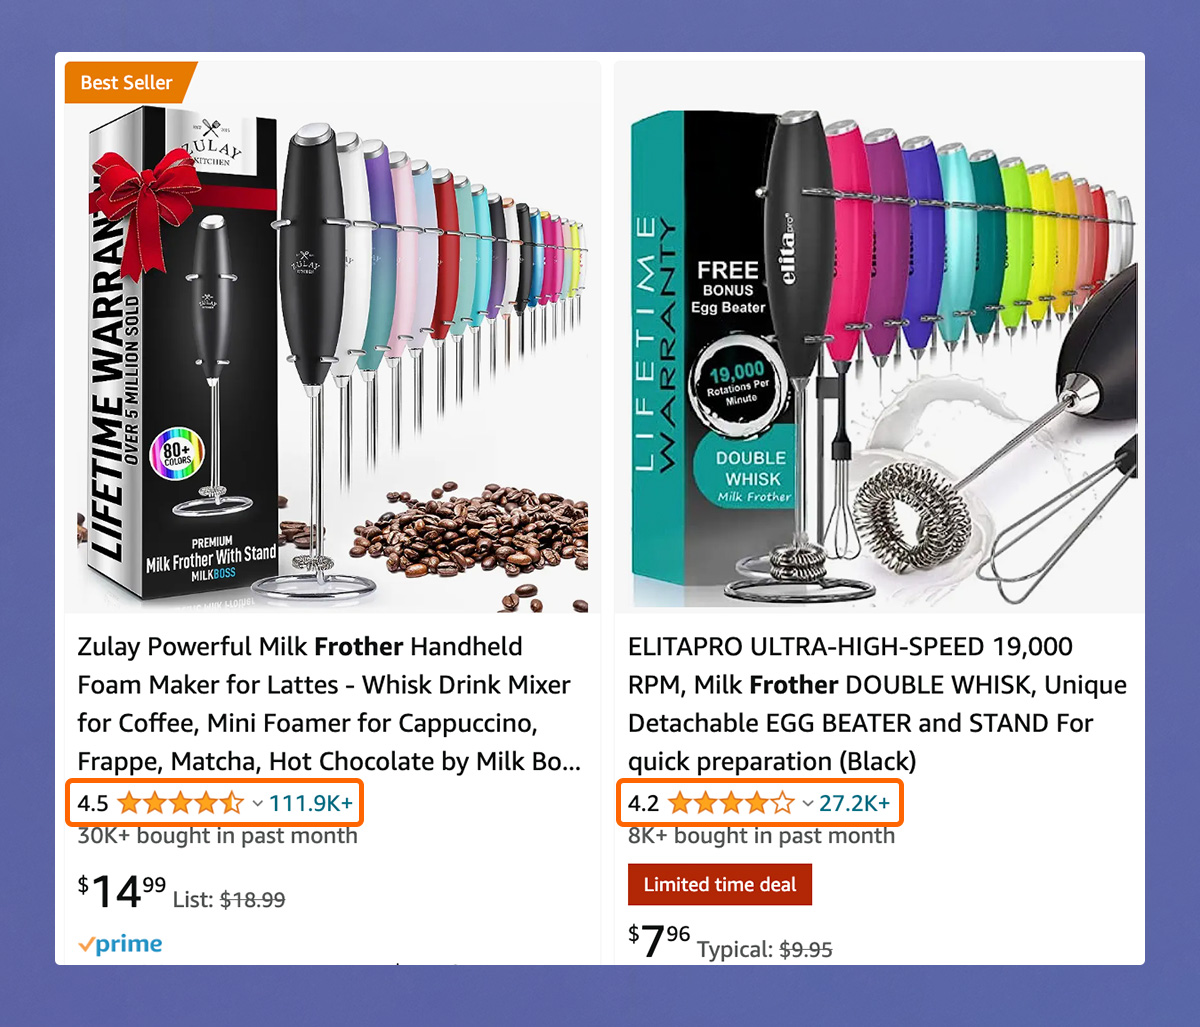This screenshot has height=1027, width=1200.
Task: Click the Limited time deal badge
Action: tap(720, 885)
